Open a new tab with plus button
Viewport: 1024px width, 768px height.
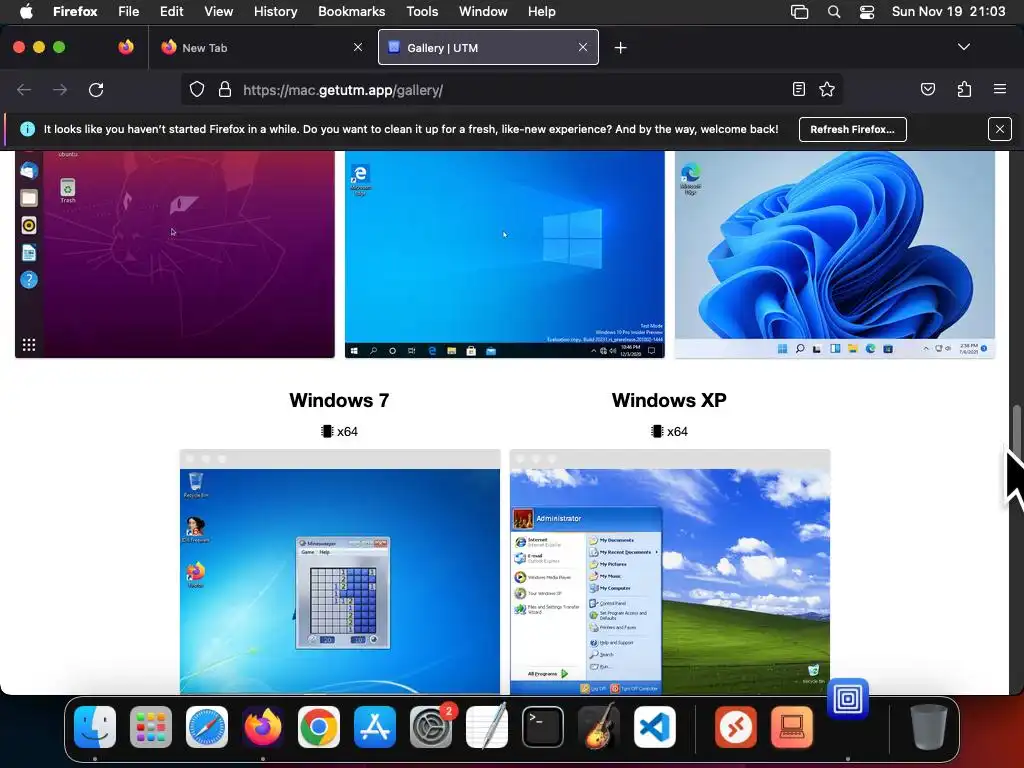[620, 48]
